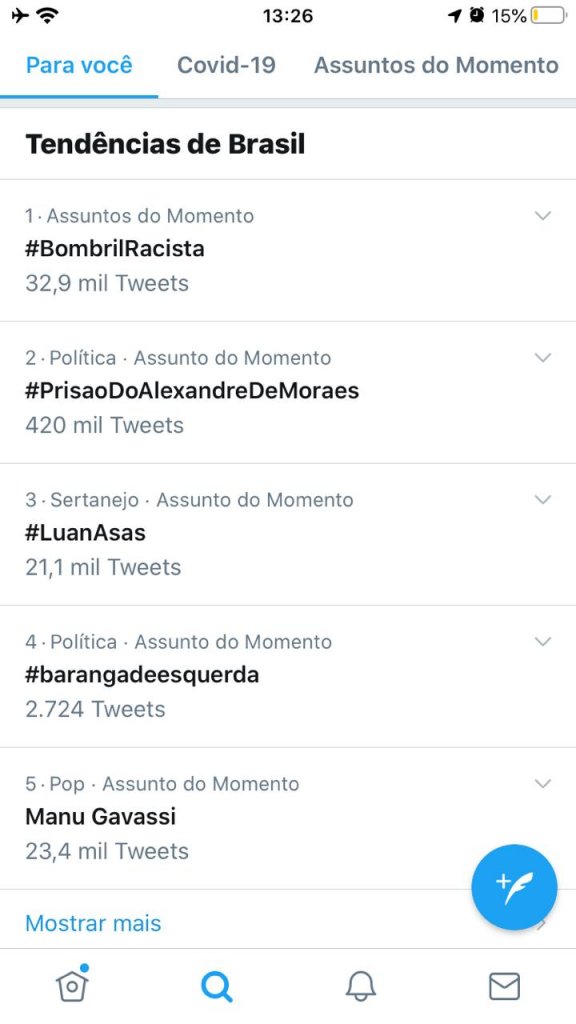Select the Para você tab
Screen dimensions: 576x1024
point(79,65)
